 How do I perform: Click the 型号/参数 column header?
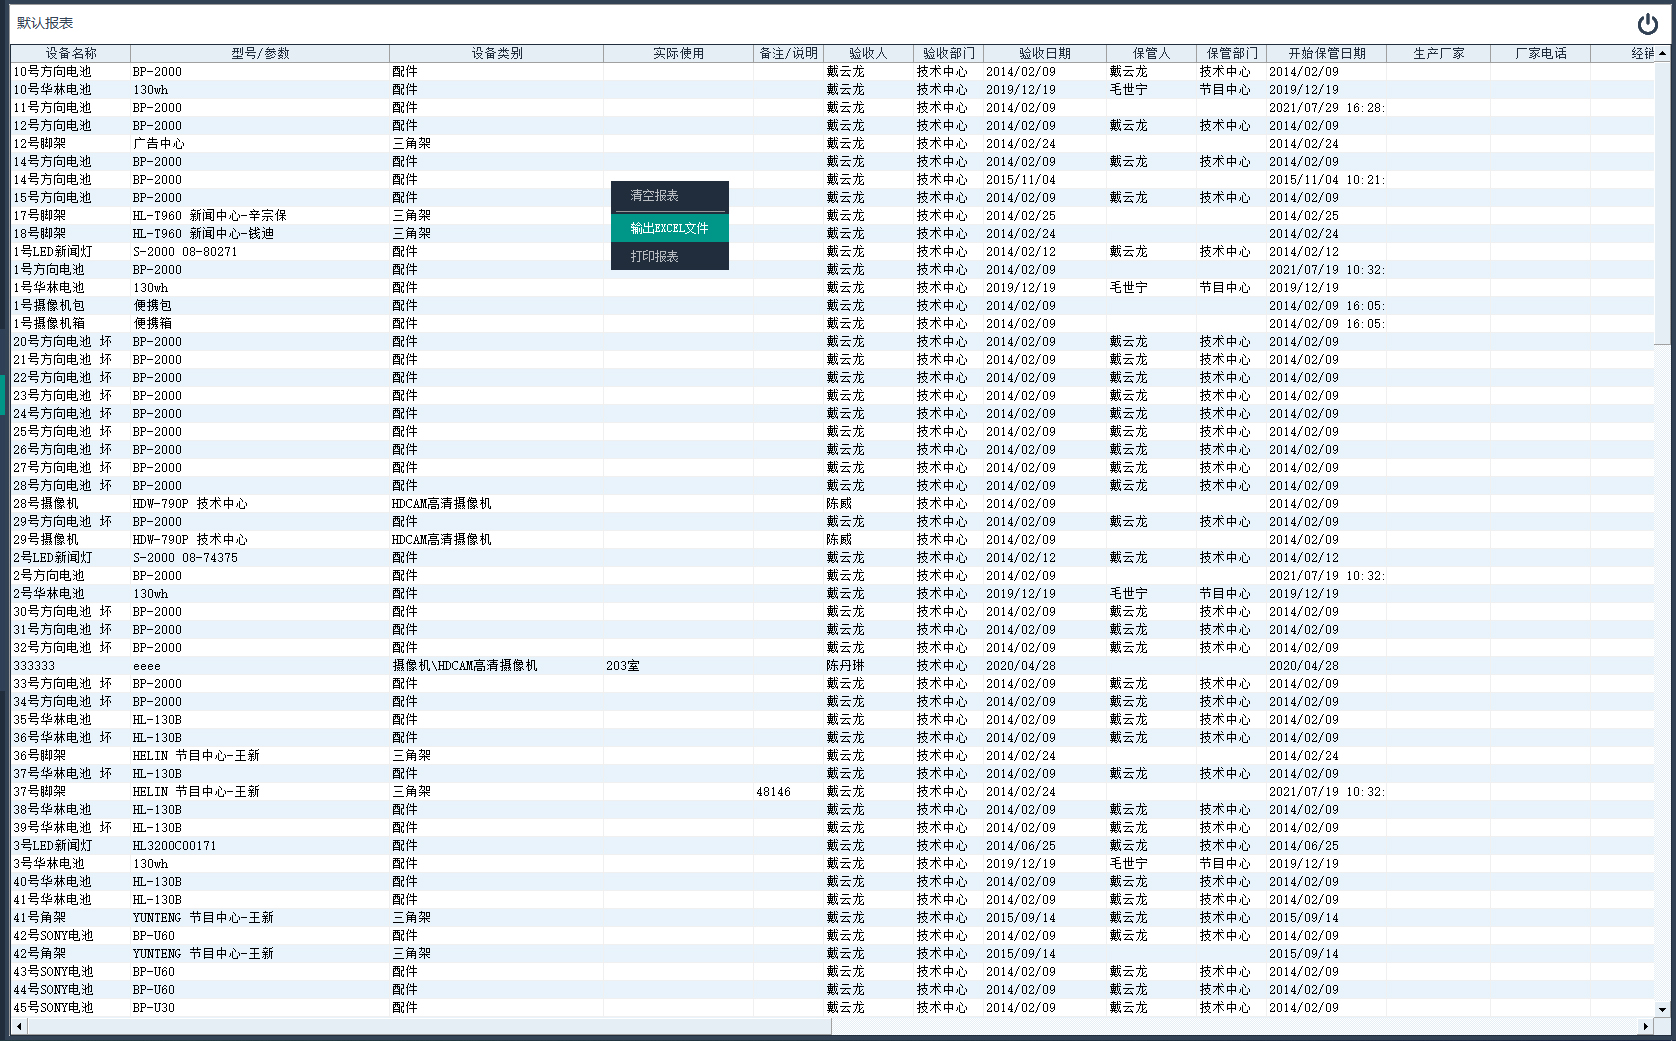pos(260,53)
